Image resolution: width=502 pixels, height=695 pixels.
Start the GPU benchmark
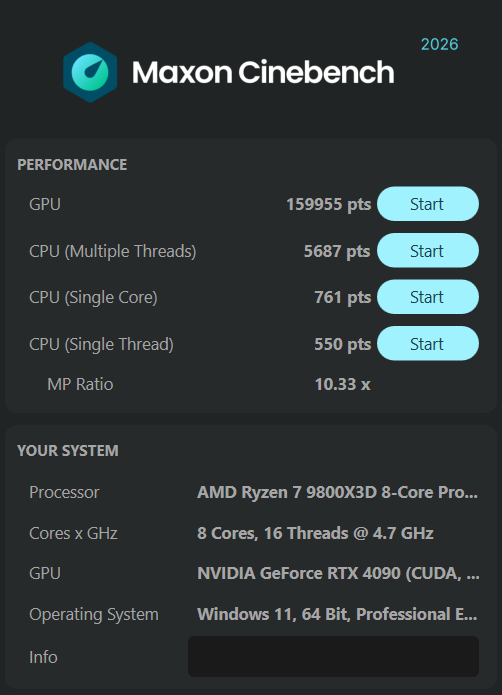coord(428,204)
